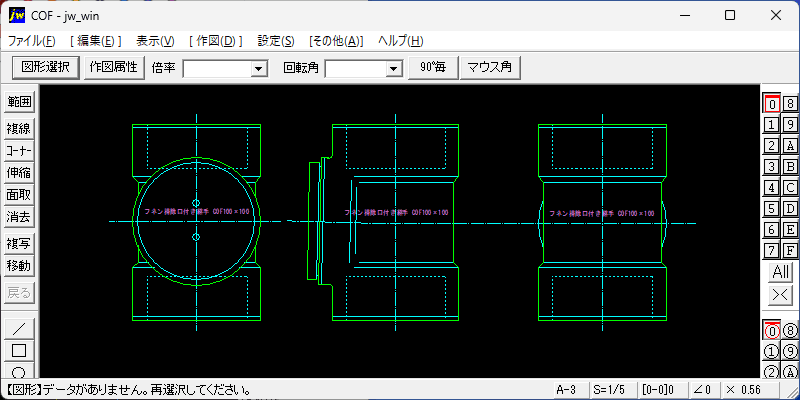Open the 編集(E) menu
The height and width of the screenshot is (400, 800).
(96, 41)
